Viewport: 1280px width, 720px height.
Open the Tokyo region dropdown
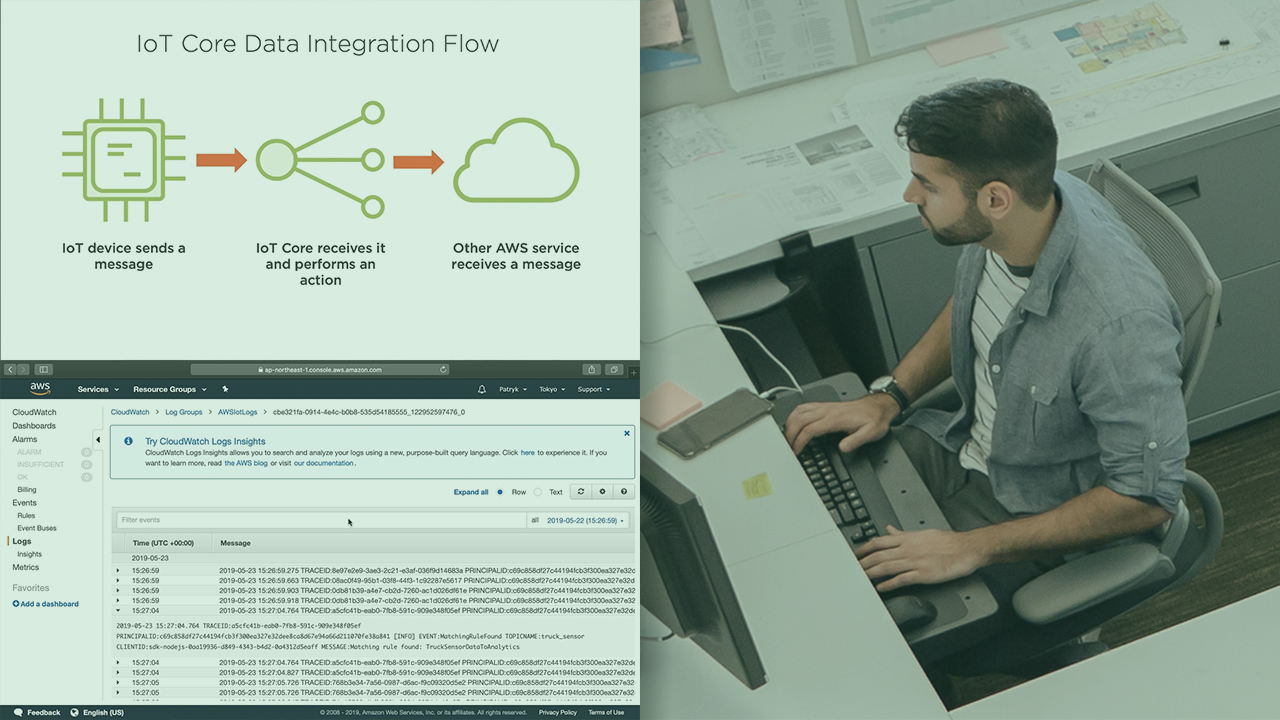[x=552, y=389]
